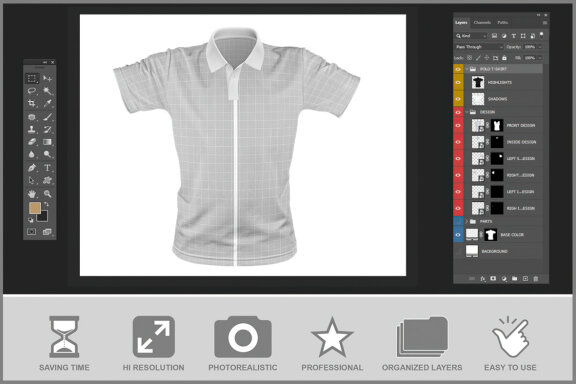Create a new group in Layers panel
The image size is (576, 384).
pyautogui.click(x=515, y=279)
